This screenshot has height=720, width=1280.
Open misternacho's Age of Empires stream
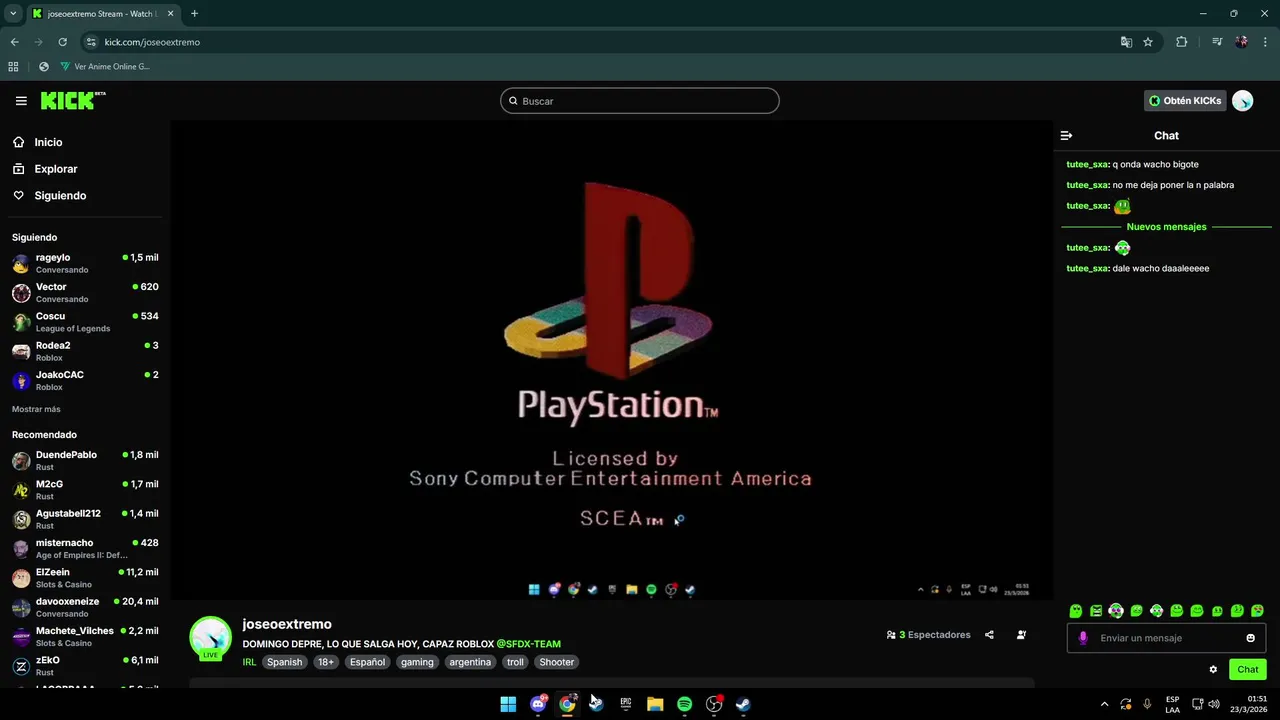[85, 548]
